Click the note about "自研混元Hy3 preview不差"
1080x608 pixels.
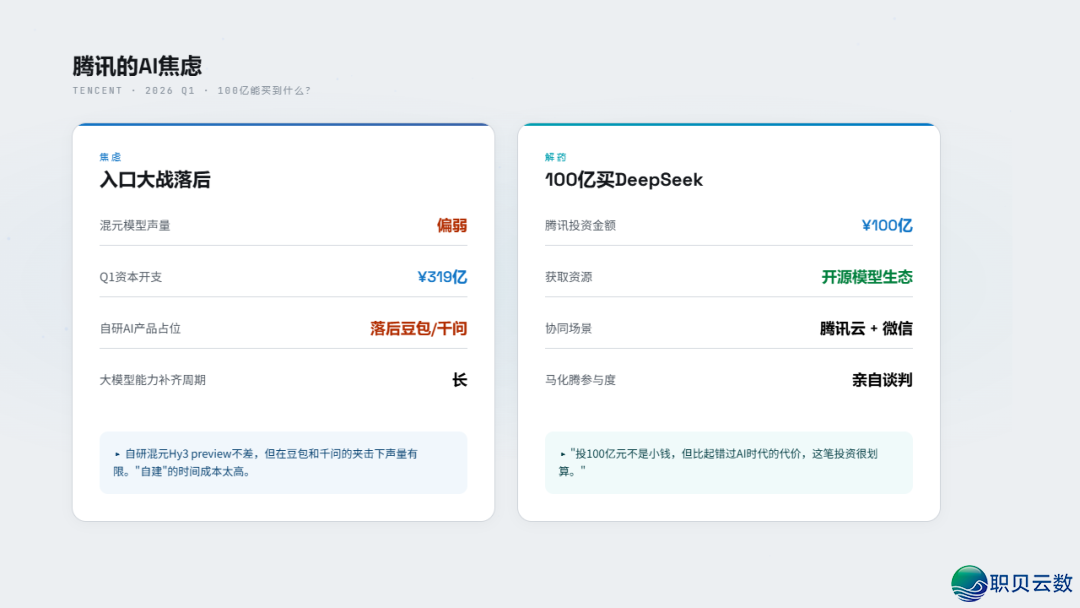click(x=283, y=463)
